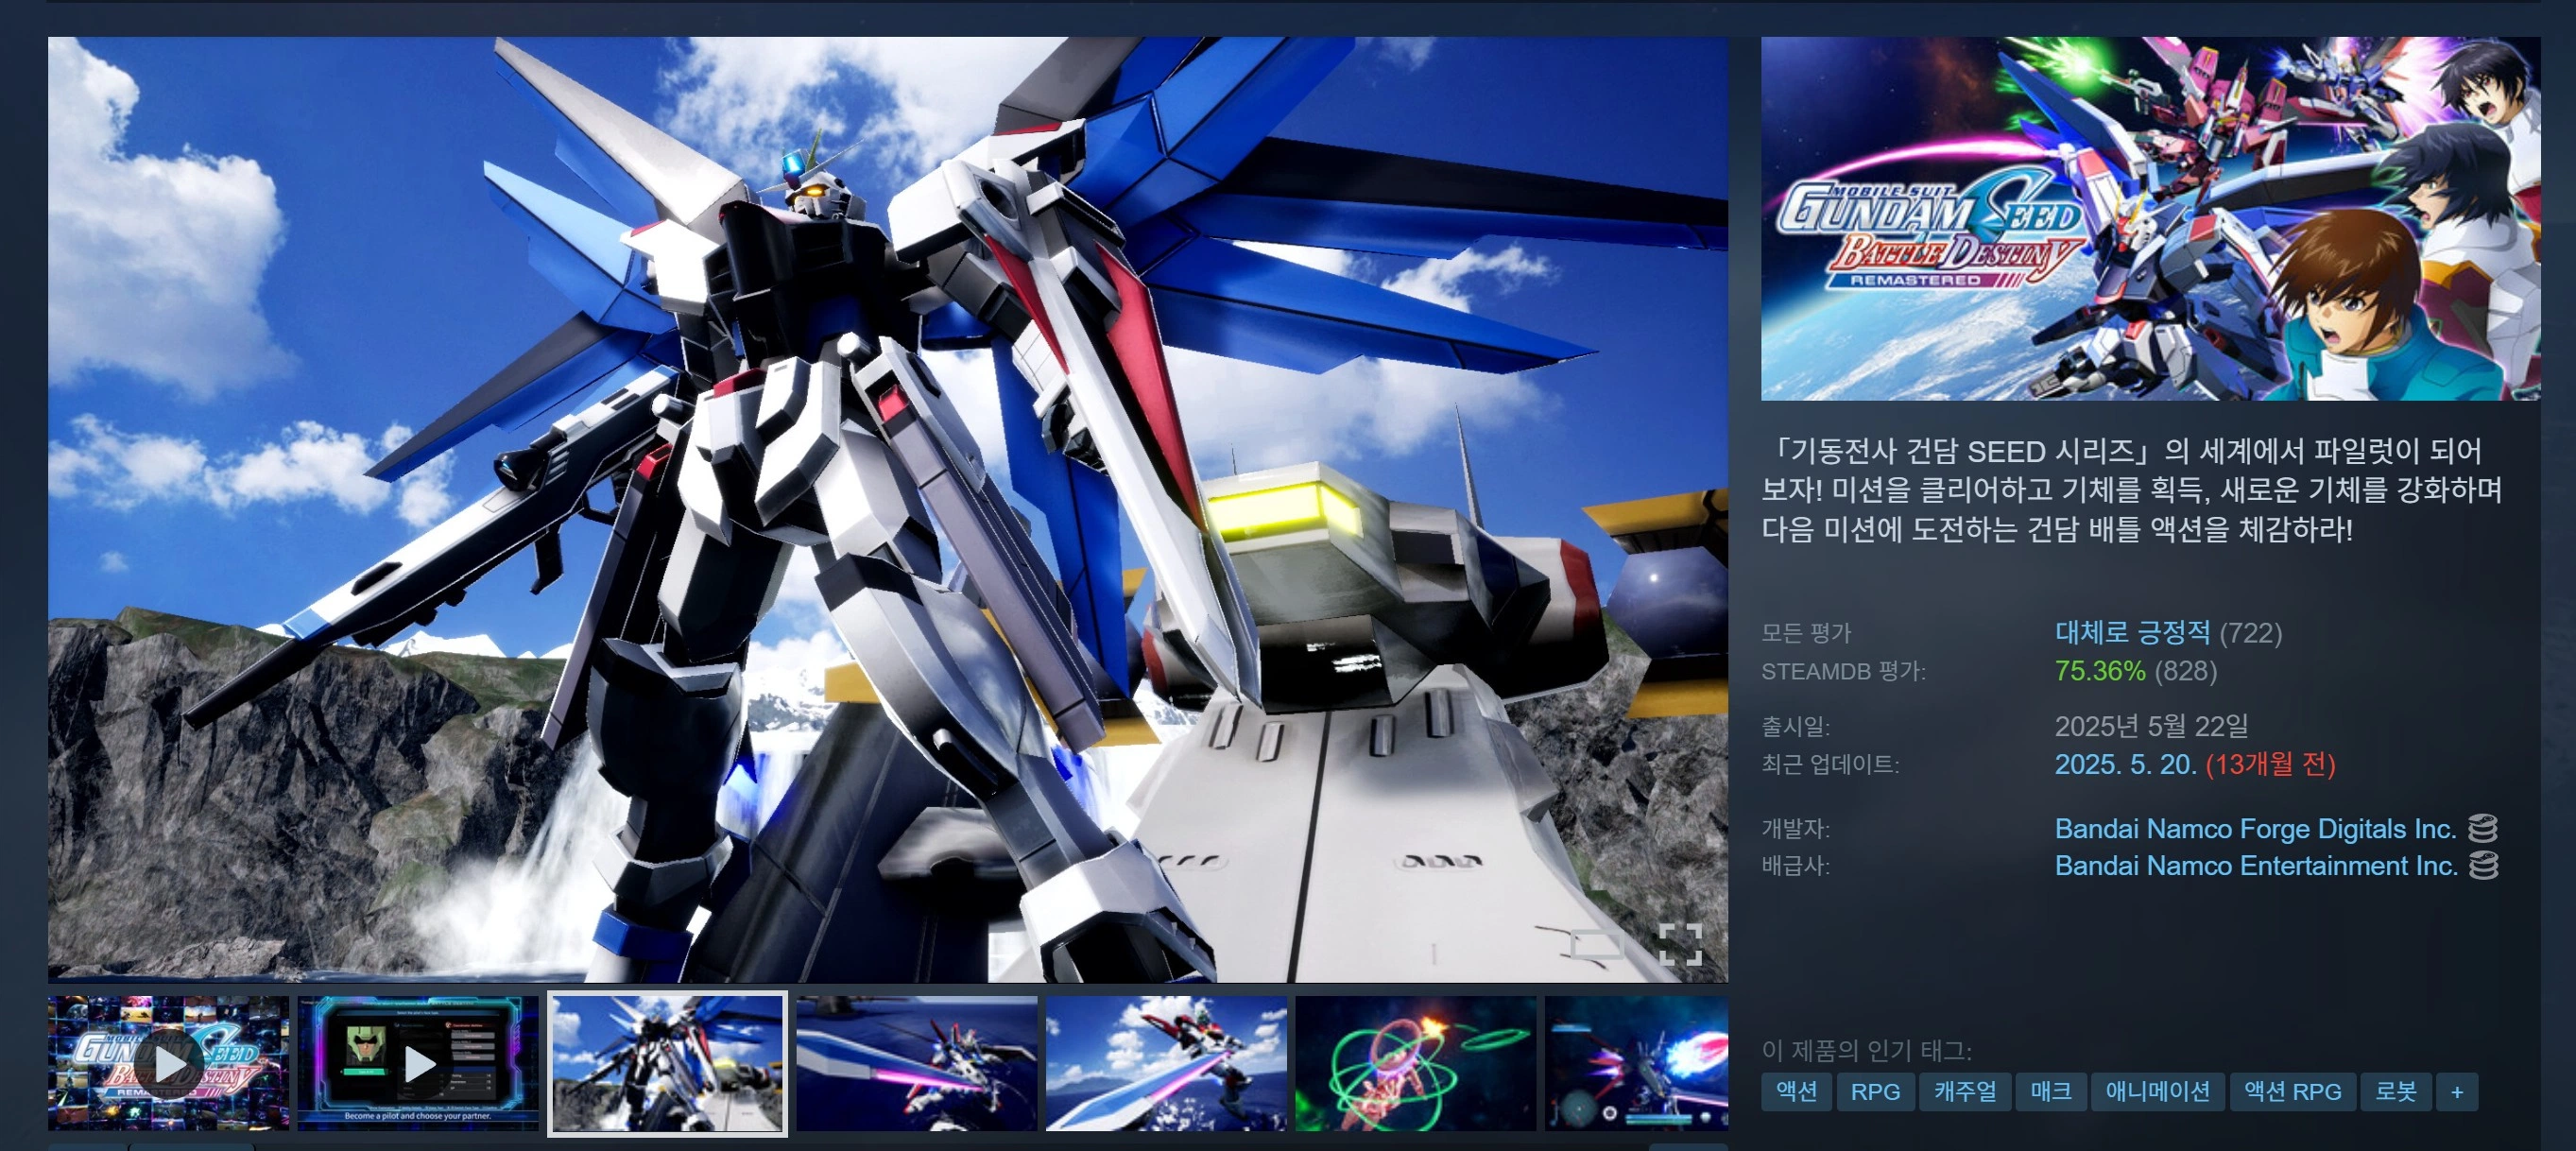Open SteamDB stack icon beside Bandai Namco Entertainment
2576x1151 pixels.
pyautogui.click(x=2484, y=865)
